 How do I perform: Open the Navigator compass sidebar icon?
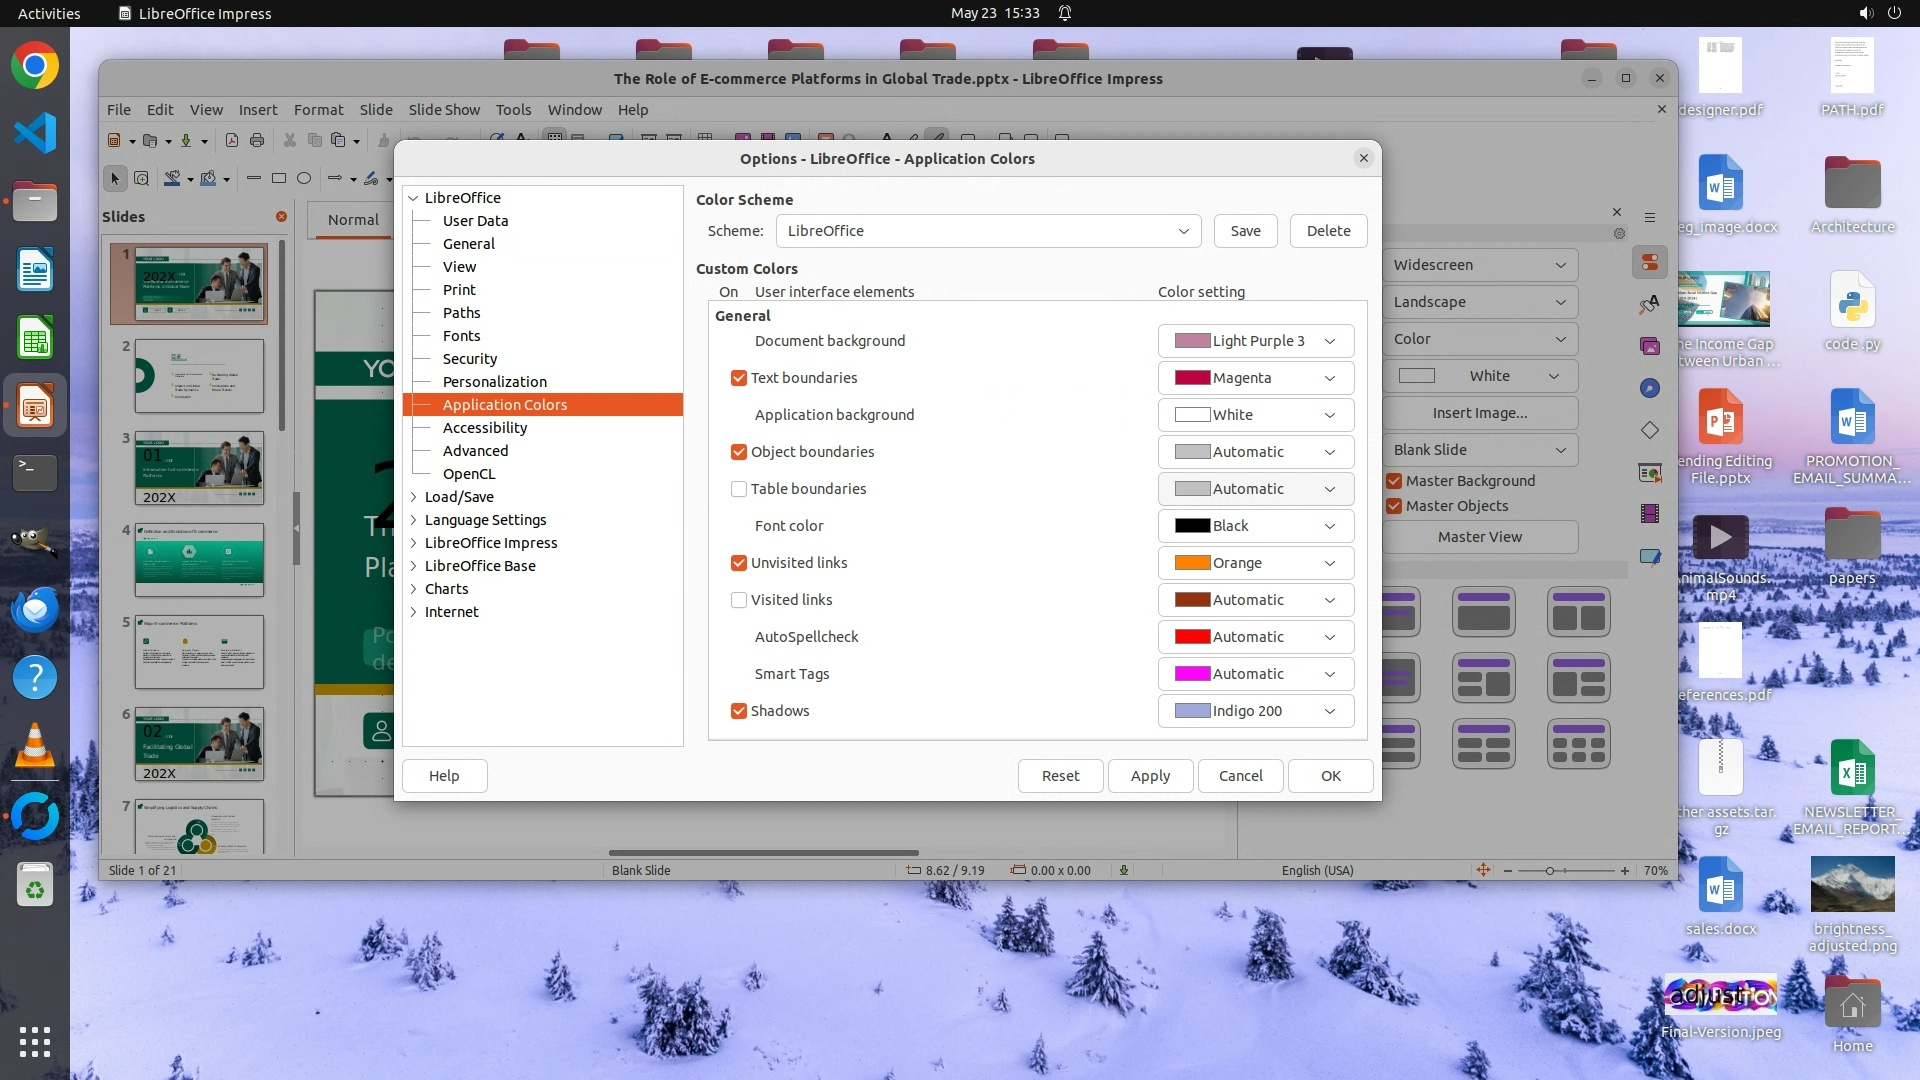tap(1649, 388)
